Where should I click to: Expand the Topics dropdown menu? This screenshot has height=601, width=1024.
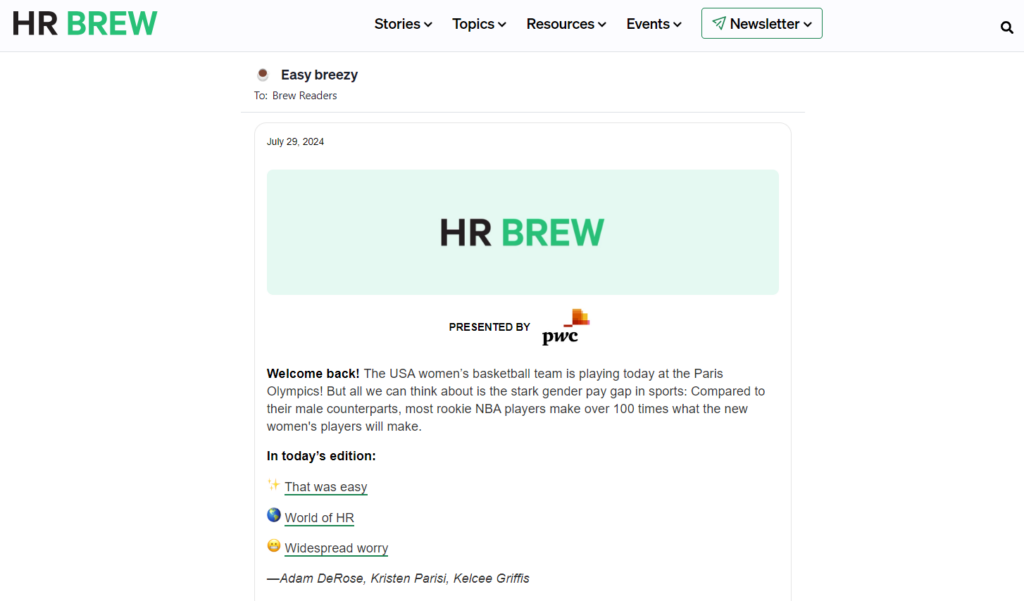479,24
